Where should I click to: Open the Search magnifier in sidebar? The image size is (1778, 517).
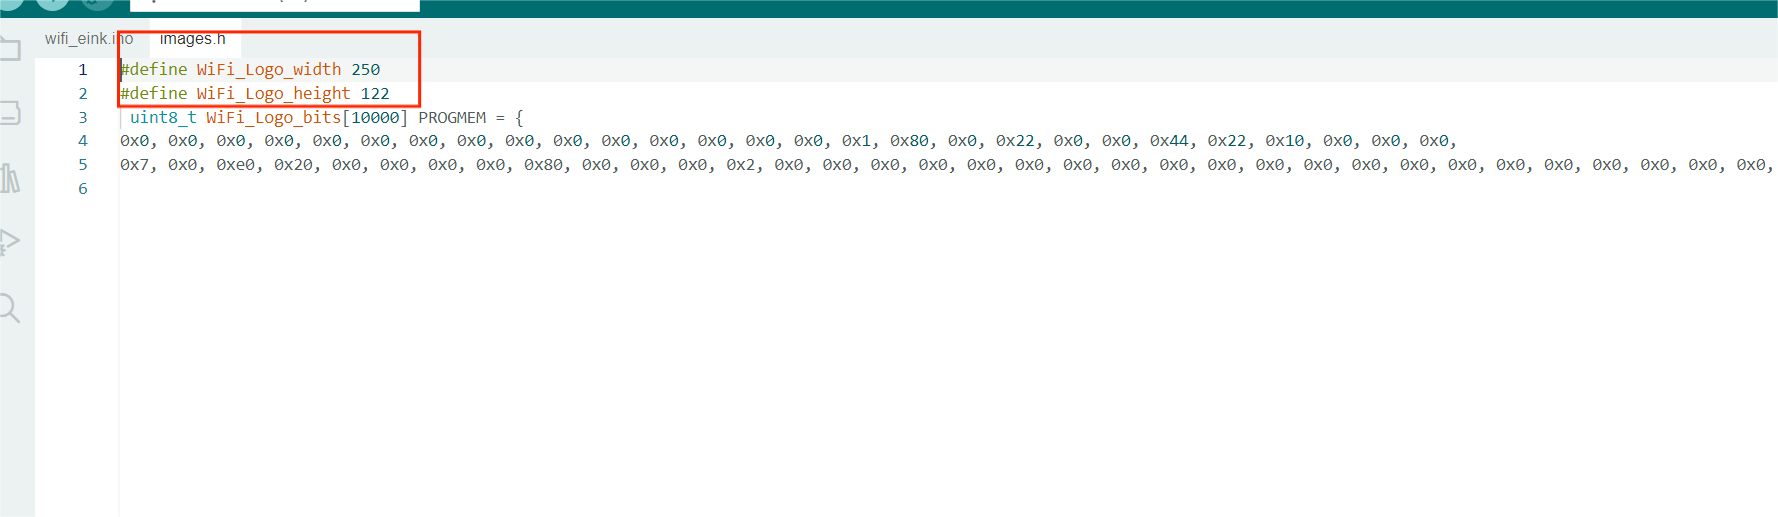pos(10,308)
